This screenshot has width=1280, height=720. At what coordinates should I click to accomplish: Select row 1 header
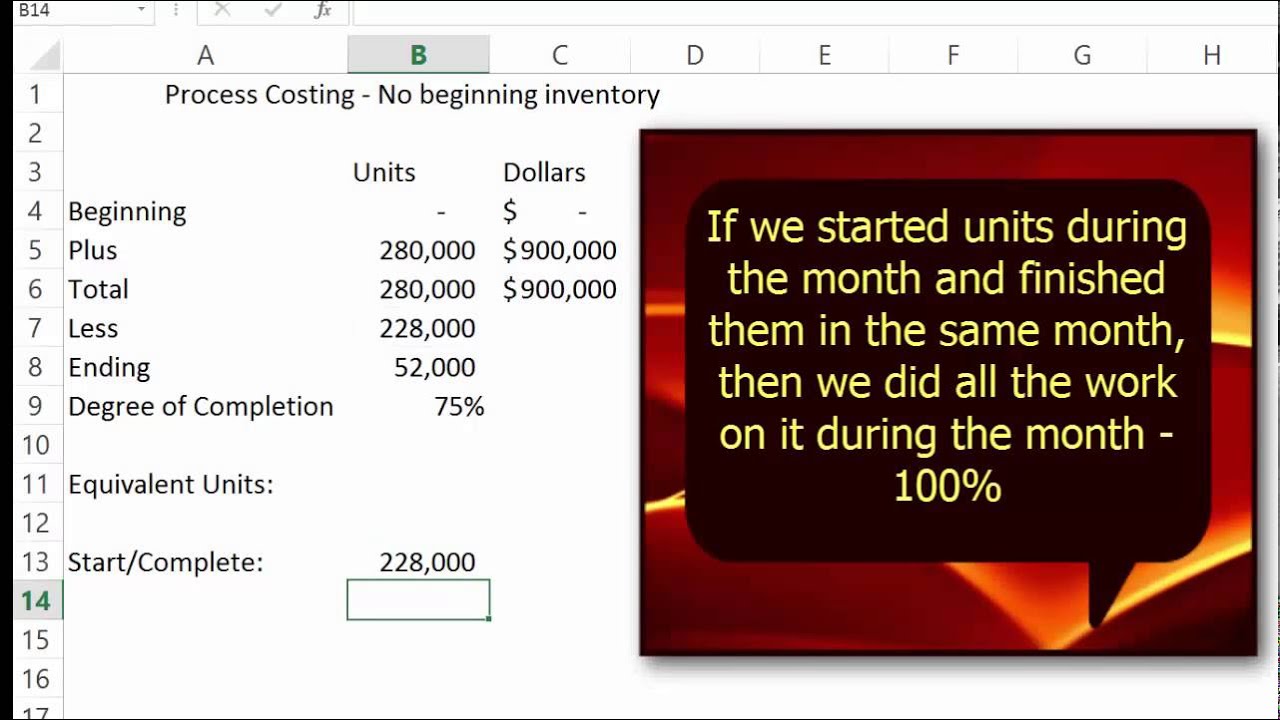click(x=36, y=95)
